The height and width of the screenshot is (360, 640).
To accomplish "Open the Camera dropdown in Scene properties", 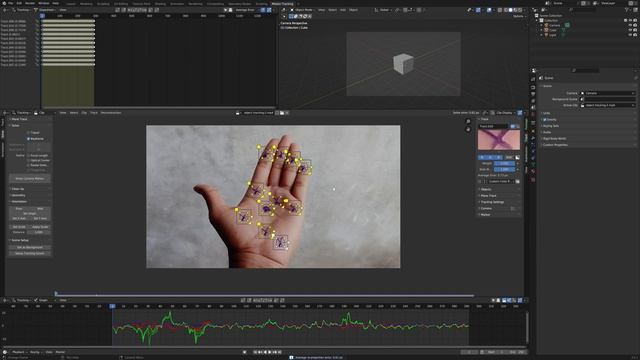I will 608,93.
